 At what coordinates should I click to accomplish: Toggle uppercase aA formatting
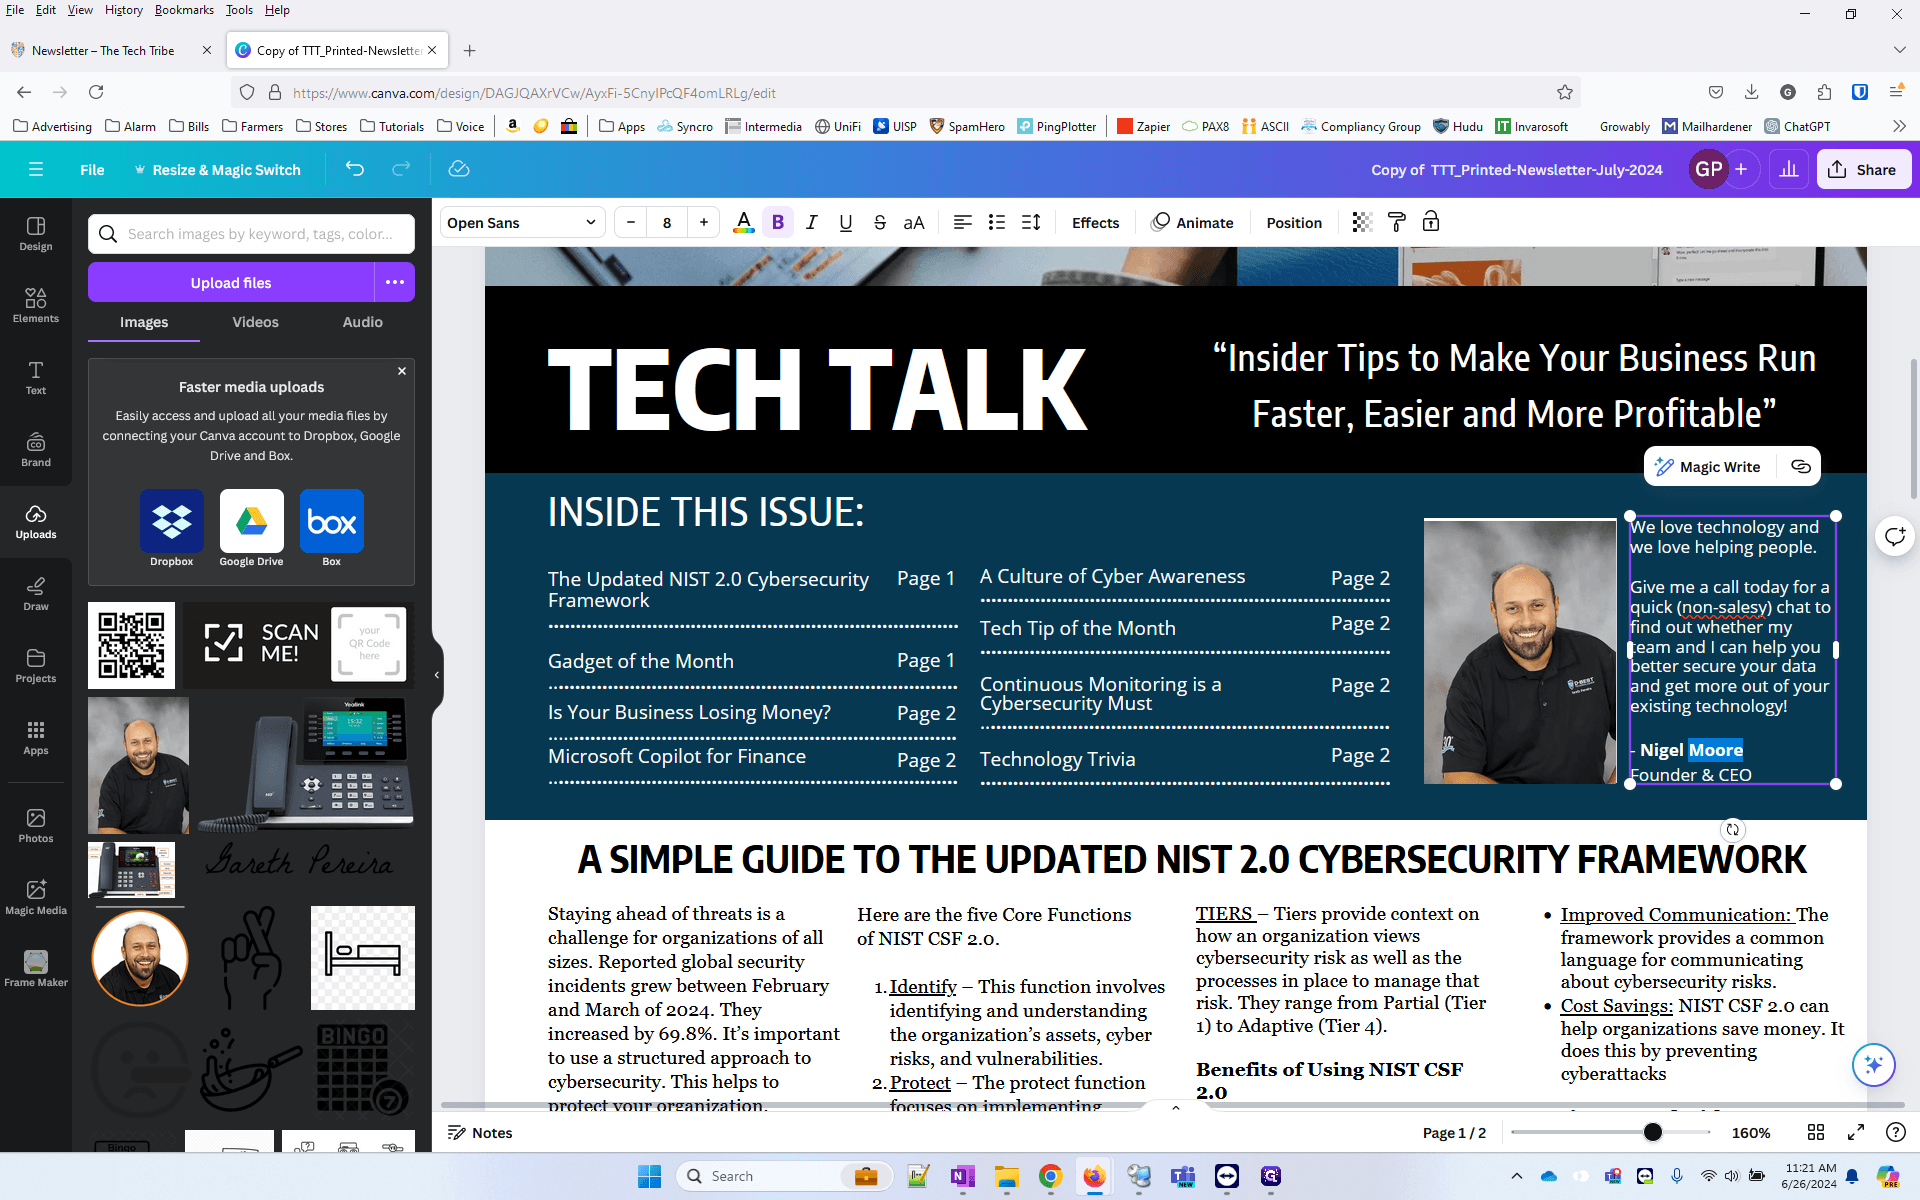(x=914, y=222)
